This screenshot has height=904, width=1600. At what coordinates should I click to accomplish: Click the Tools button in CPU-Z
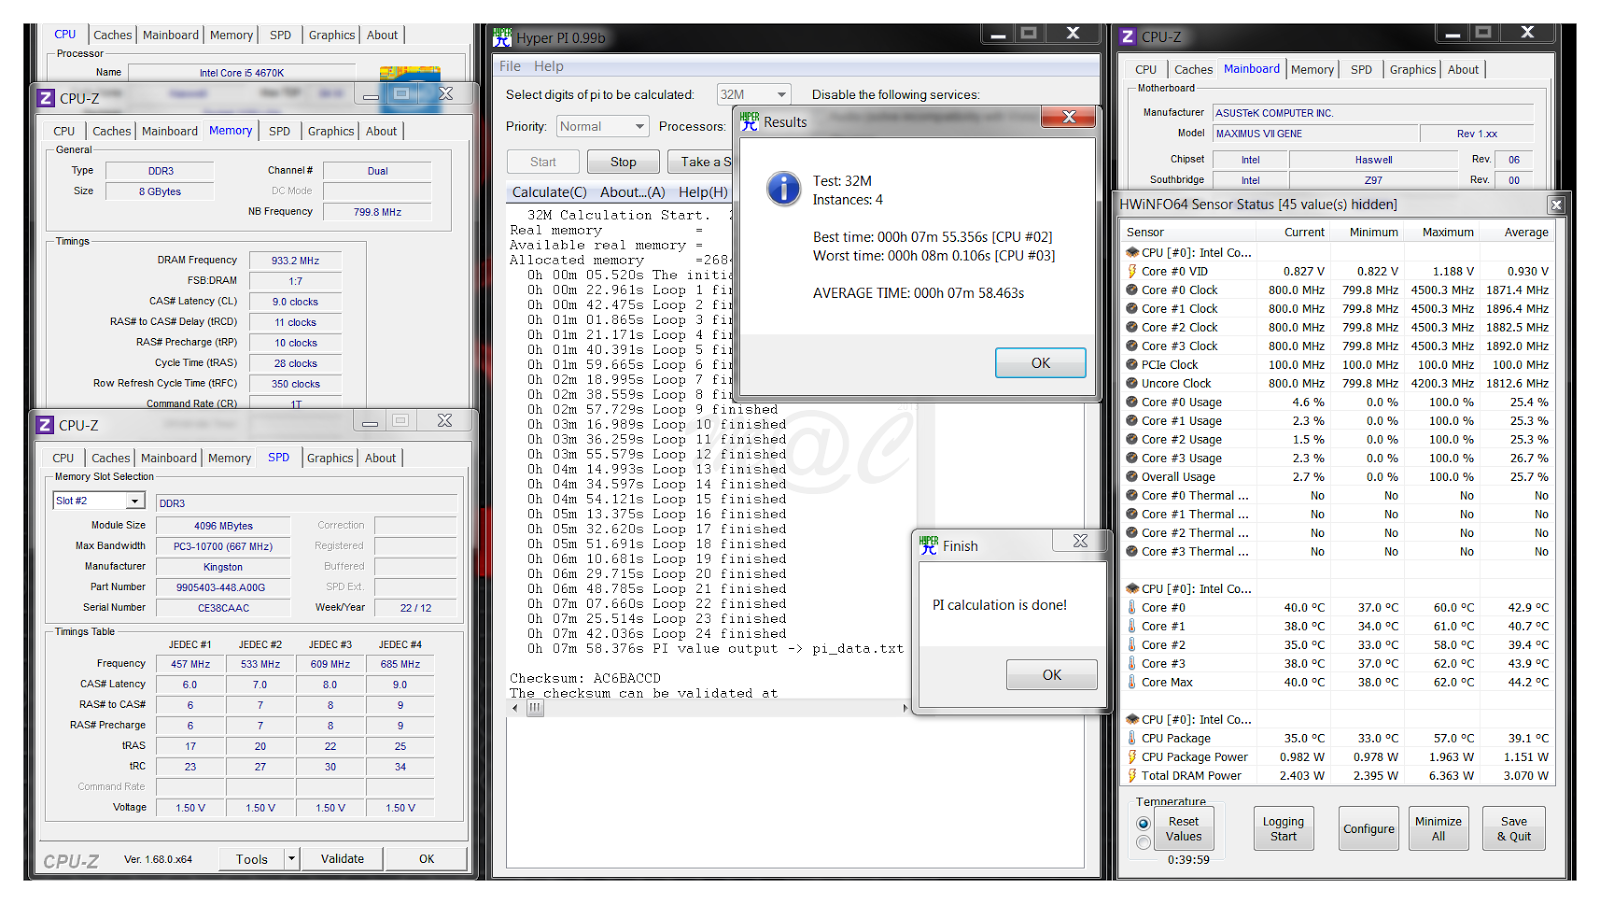(x=252, y=858)
